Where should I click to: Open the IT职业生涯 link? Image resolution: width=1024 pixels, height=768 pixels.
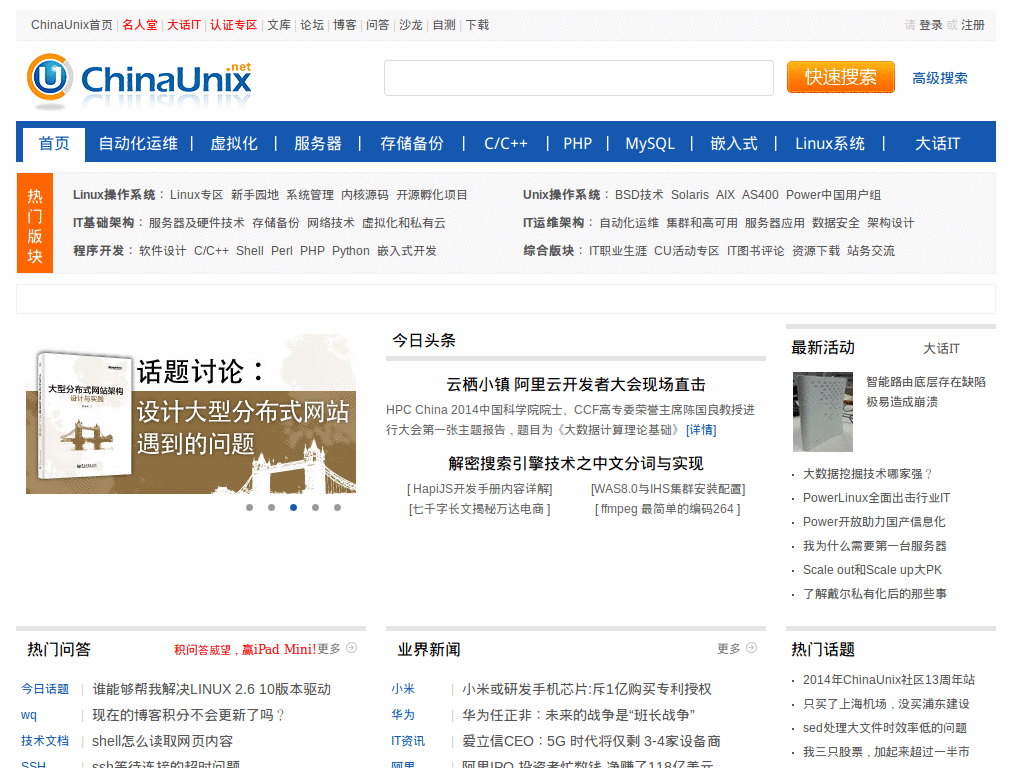[618, 251]
